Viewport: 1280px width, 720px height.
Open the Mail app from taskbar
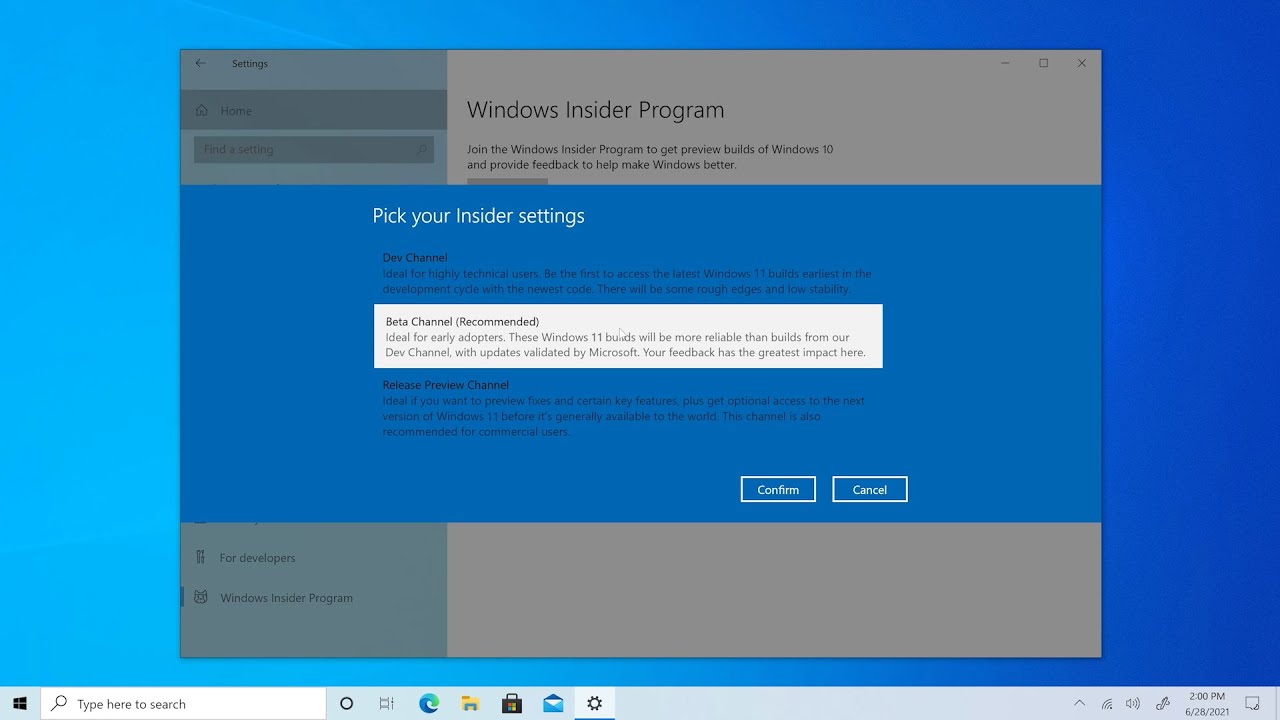point(553,704)
